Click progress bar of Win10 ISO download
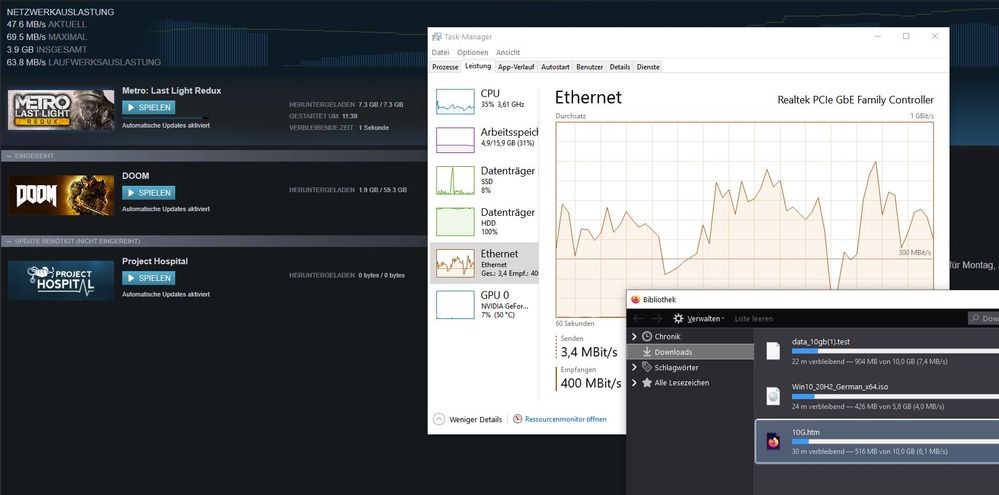Screen dimensions: 999x495 [895, 396]
